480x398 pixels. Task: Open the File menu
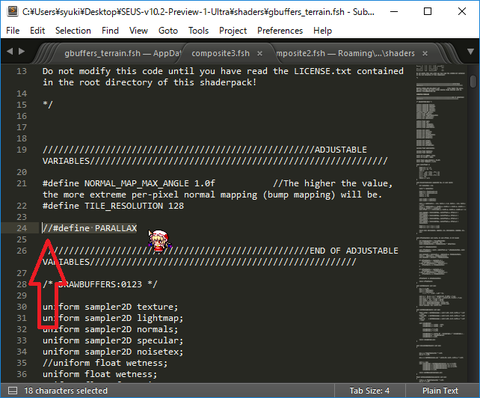13,31
